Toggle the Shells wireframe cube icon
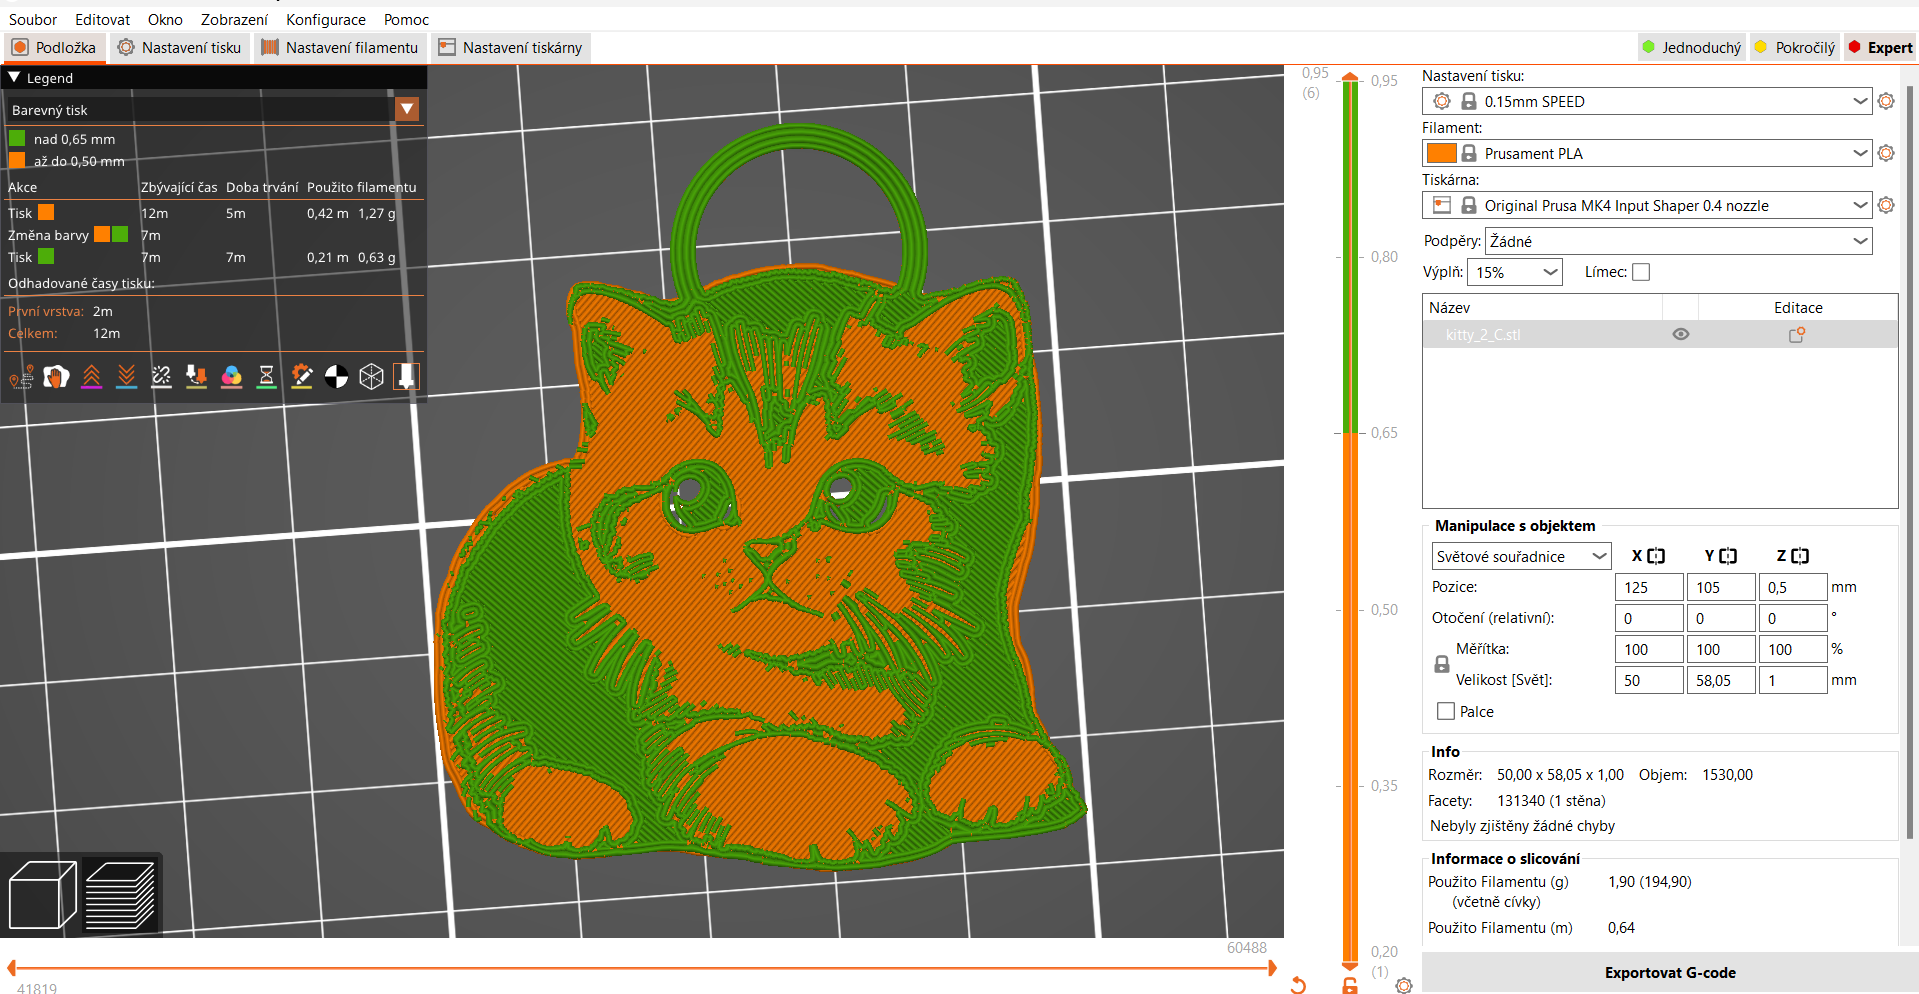 371,377
